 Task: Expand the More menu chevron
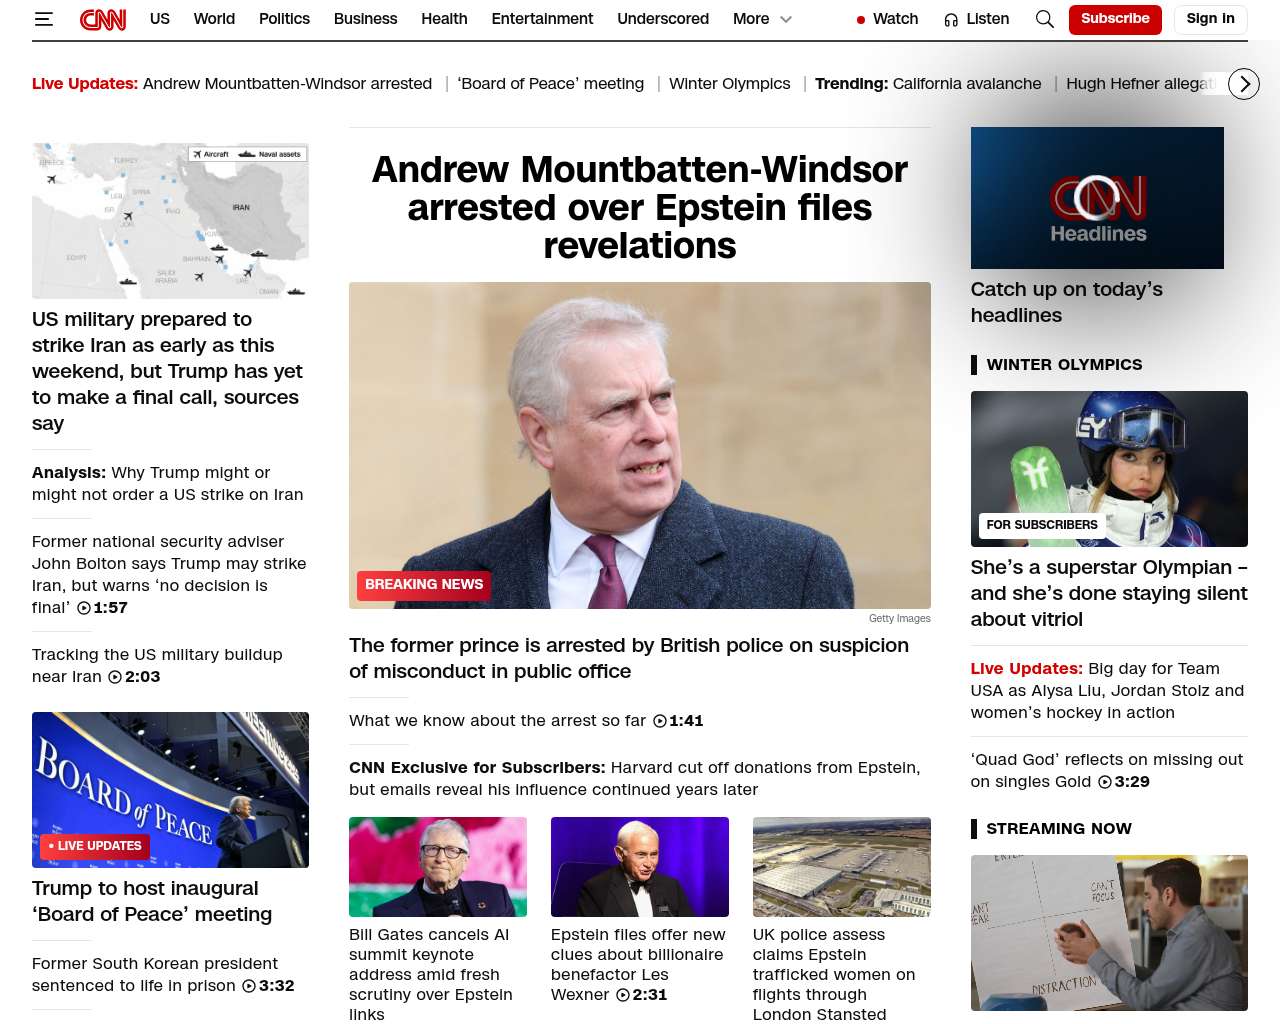tap(786, 19)
